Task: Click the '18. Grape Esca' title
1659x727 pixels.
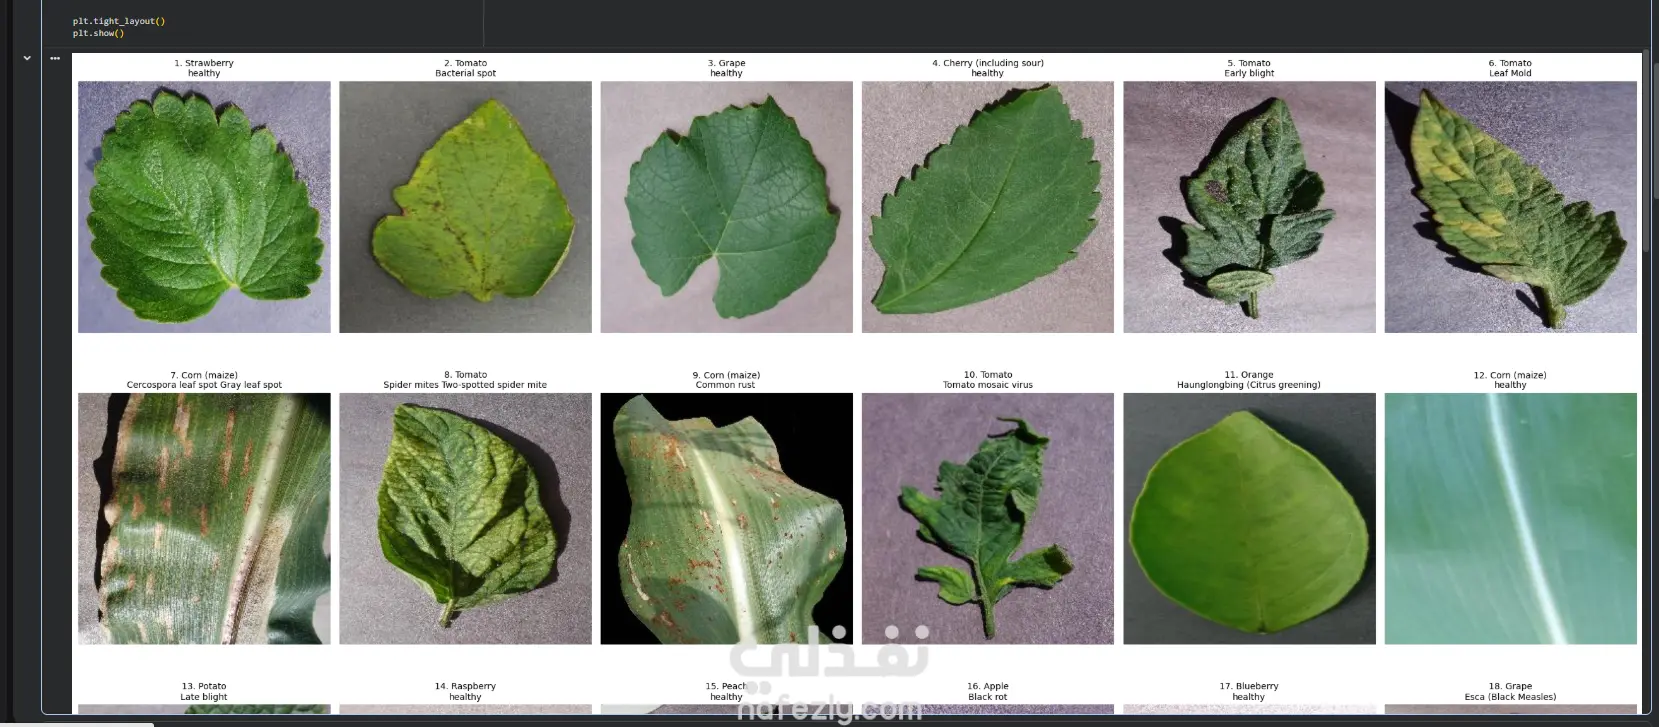Action: [x=1510, y=692]
